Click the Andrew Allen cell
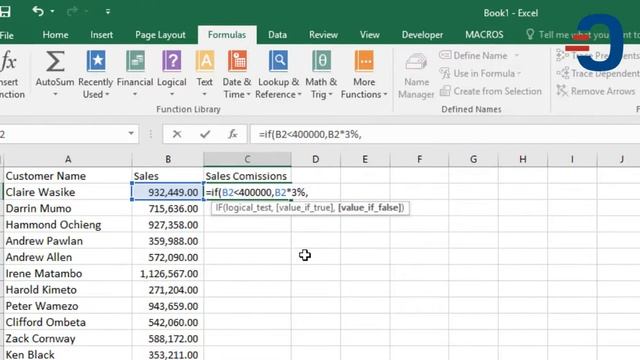 coord(68,258)
